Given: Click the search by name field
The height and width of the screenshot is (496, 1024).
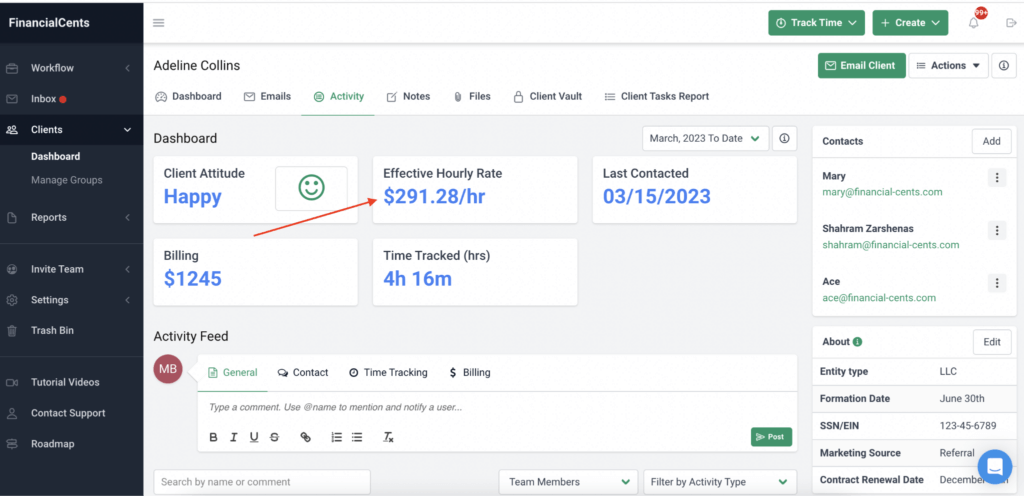Looking at the screenshot, I should click(x=262, y=482).
